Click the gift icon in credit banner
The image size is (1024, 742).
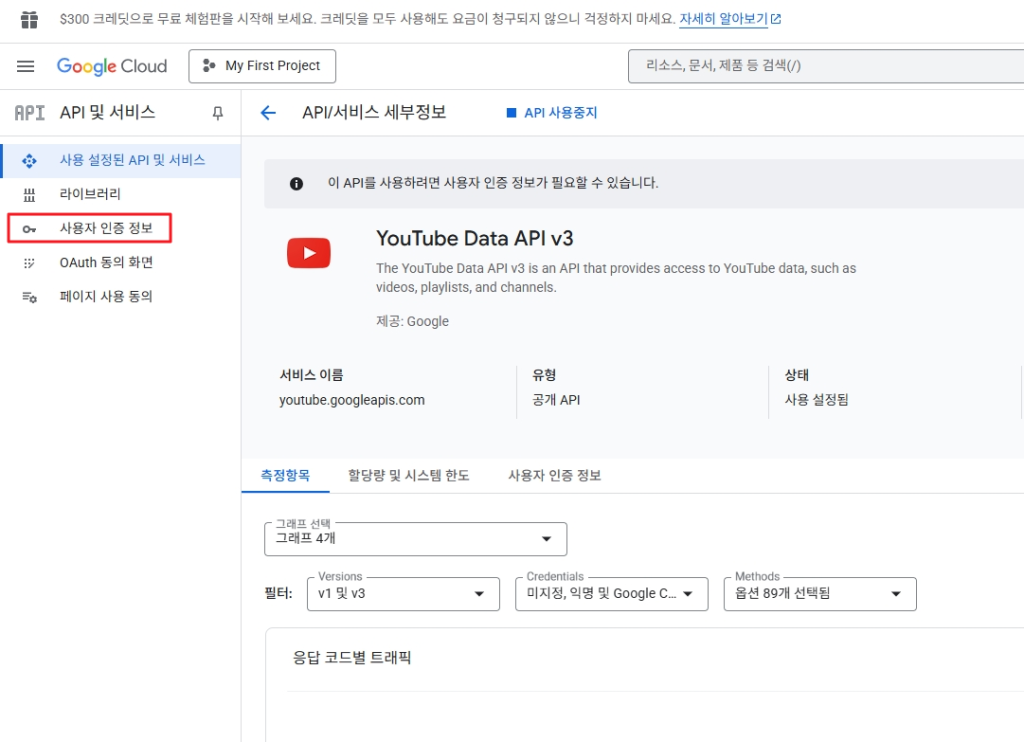(x=29, y=20)
